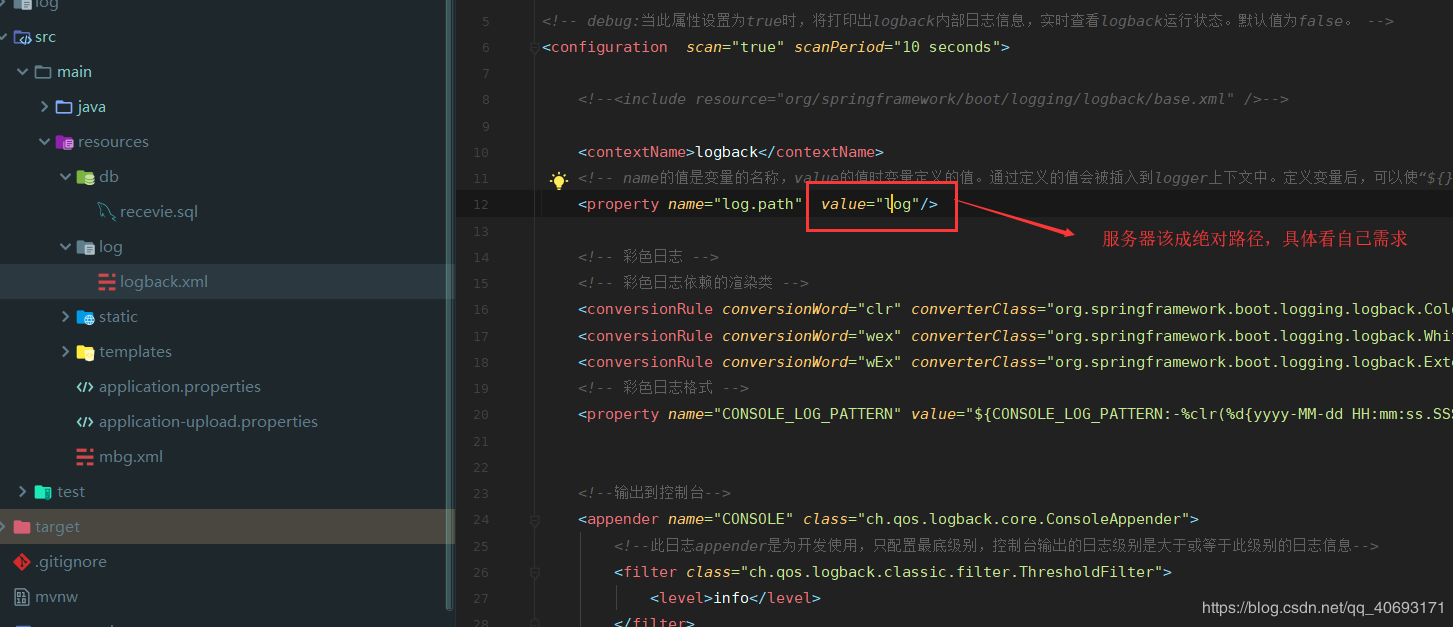Collapse the src folder

point(4,37)
